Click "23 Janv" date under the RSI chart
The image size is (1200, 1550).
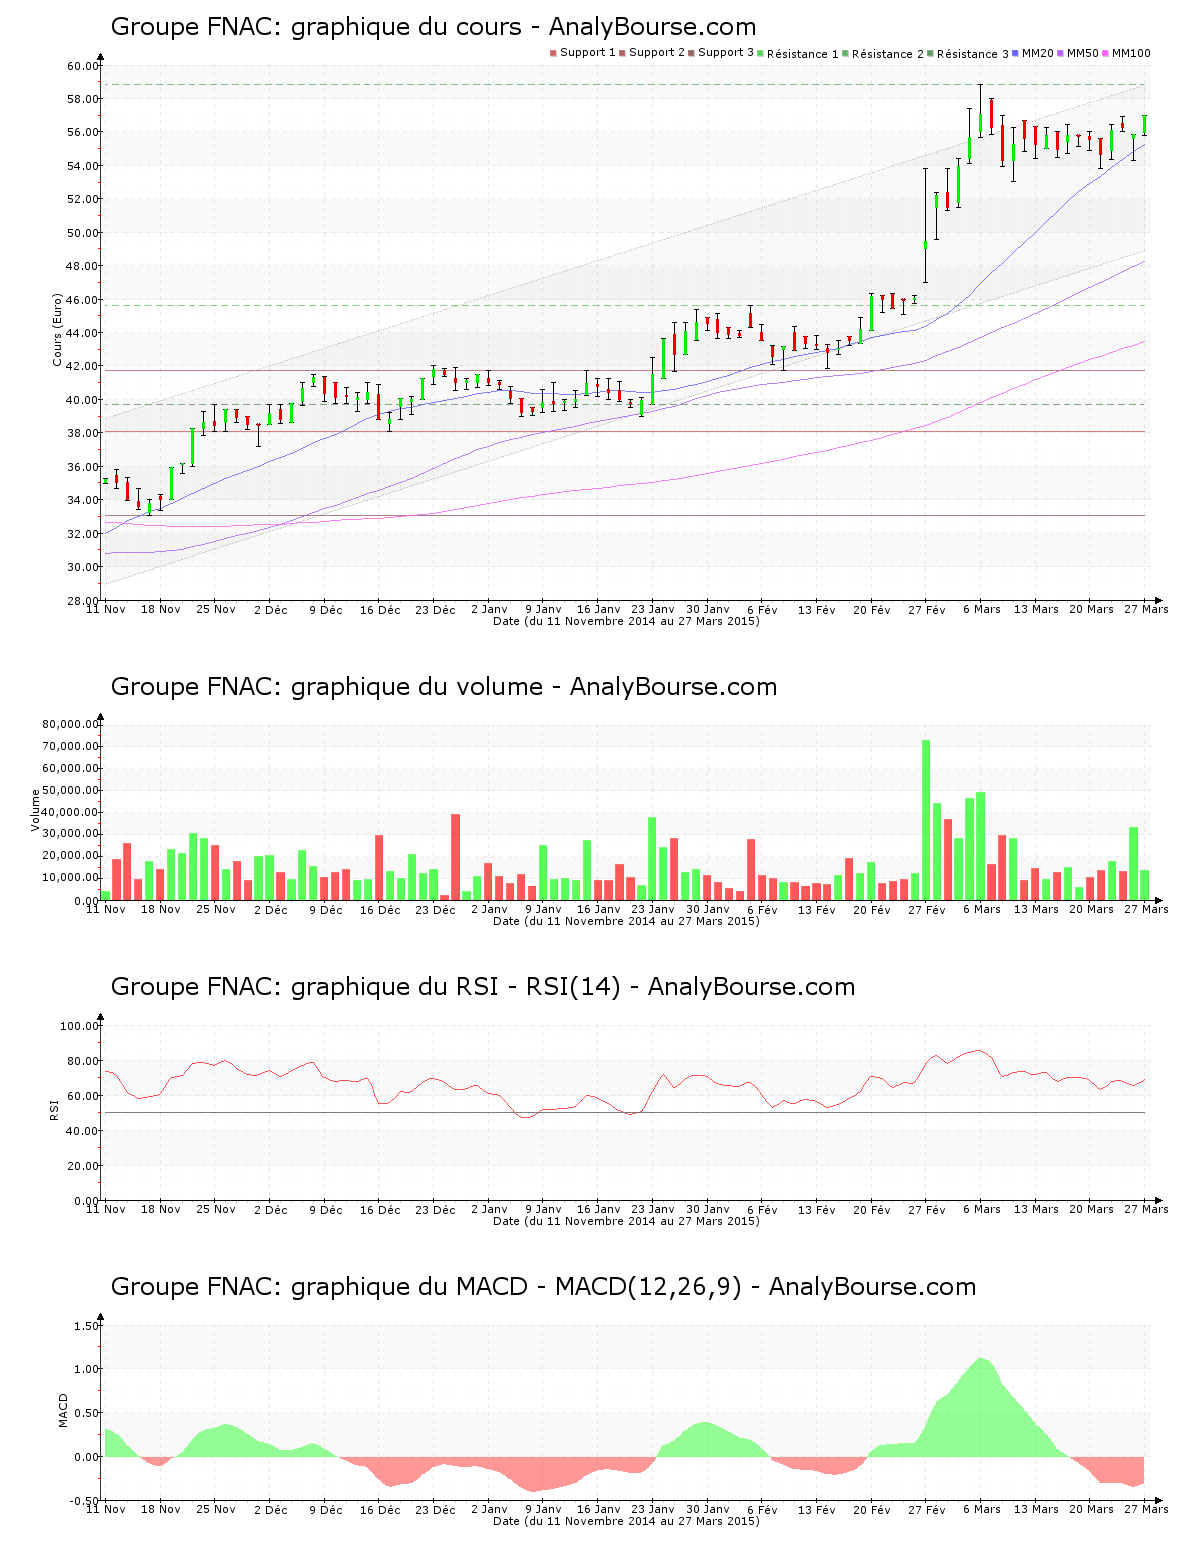(x=653, y=1209)
